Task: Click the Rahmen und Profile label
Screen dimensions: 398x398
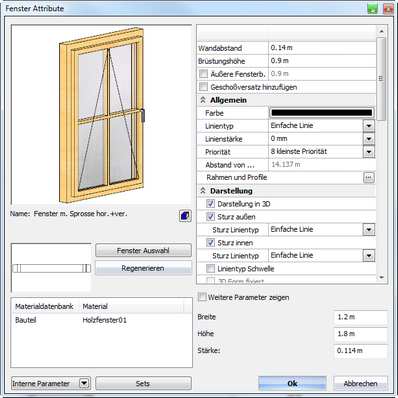Action: point(237,177)
